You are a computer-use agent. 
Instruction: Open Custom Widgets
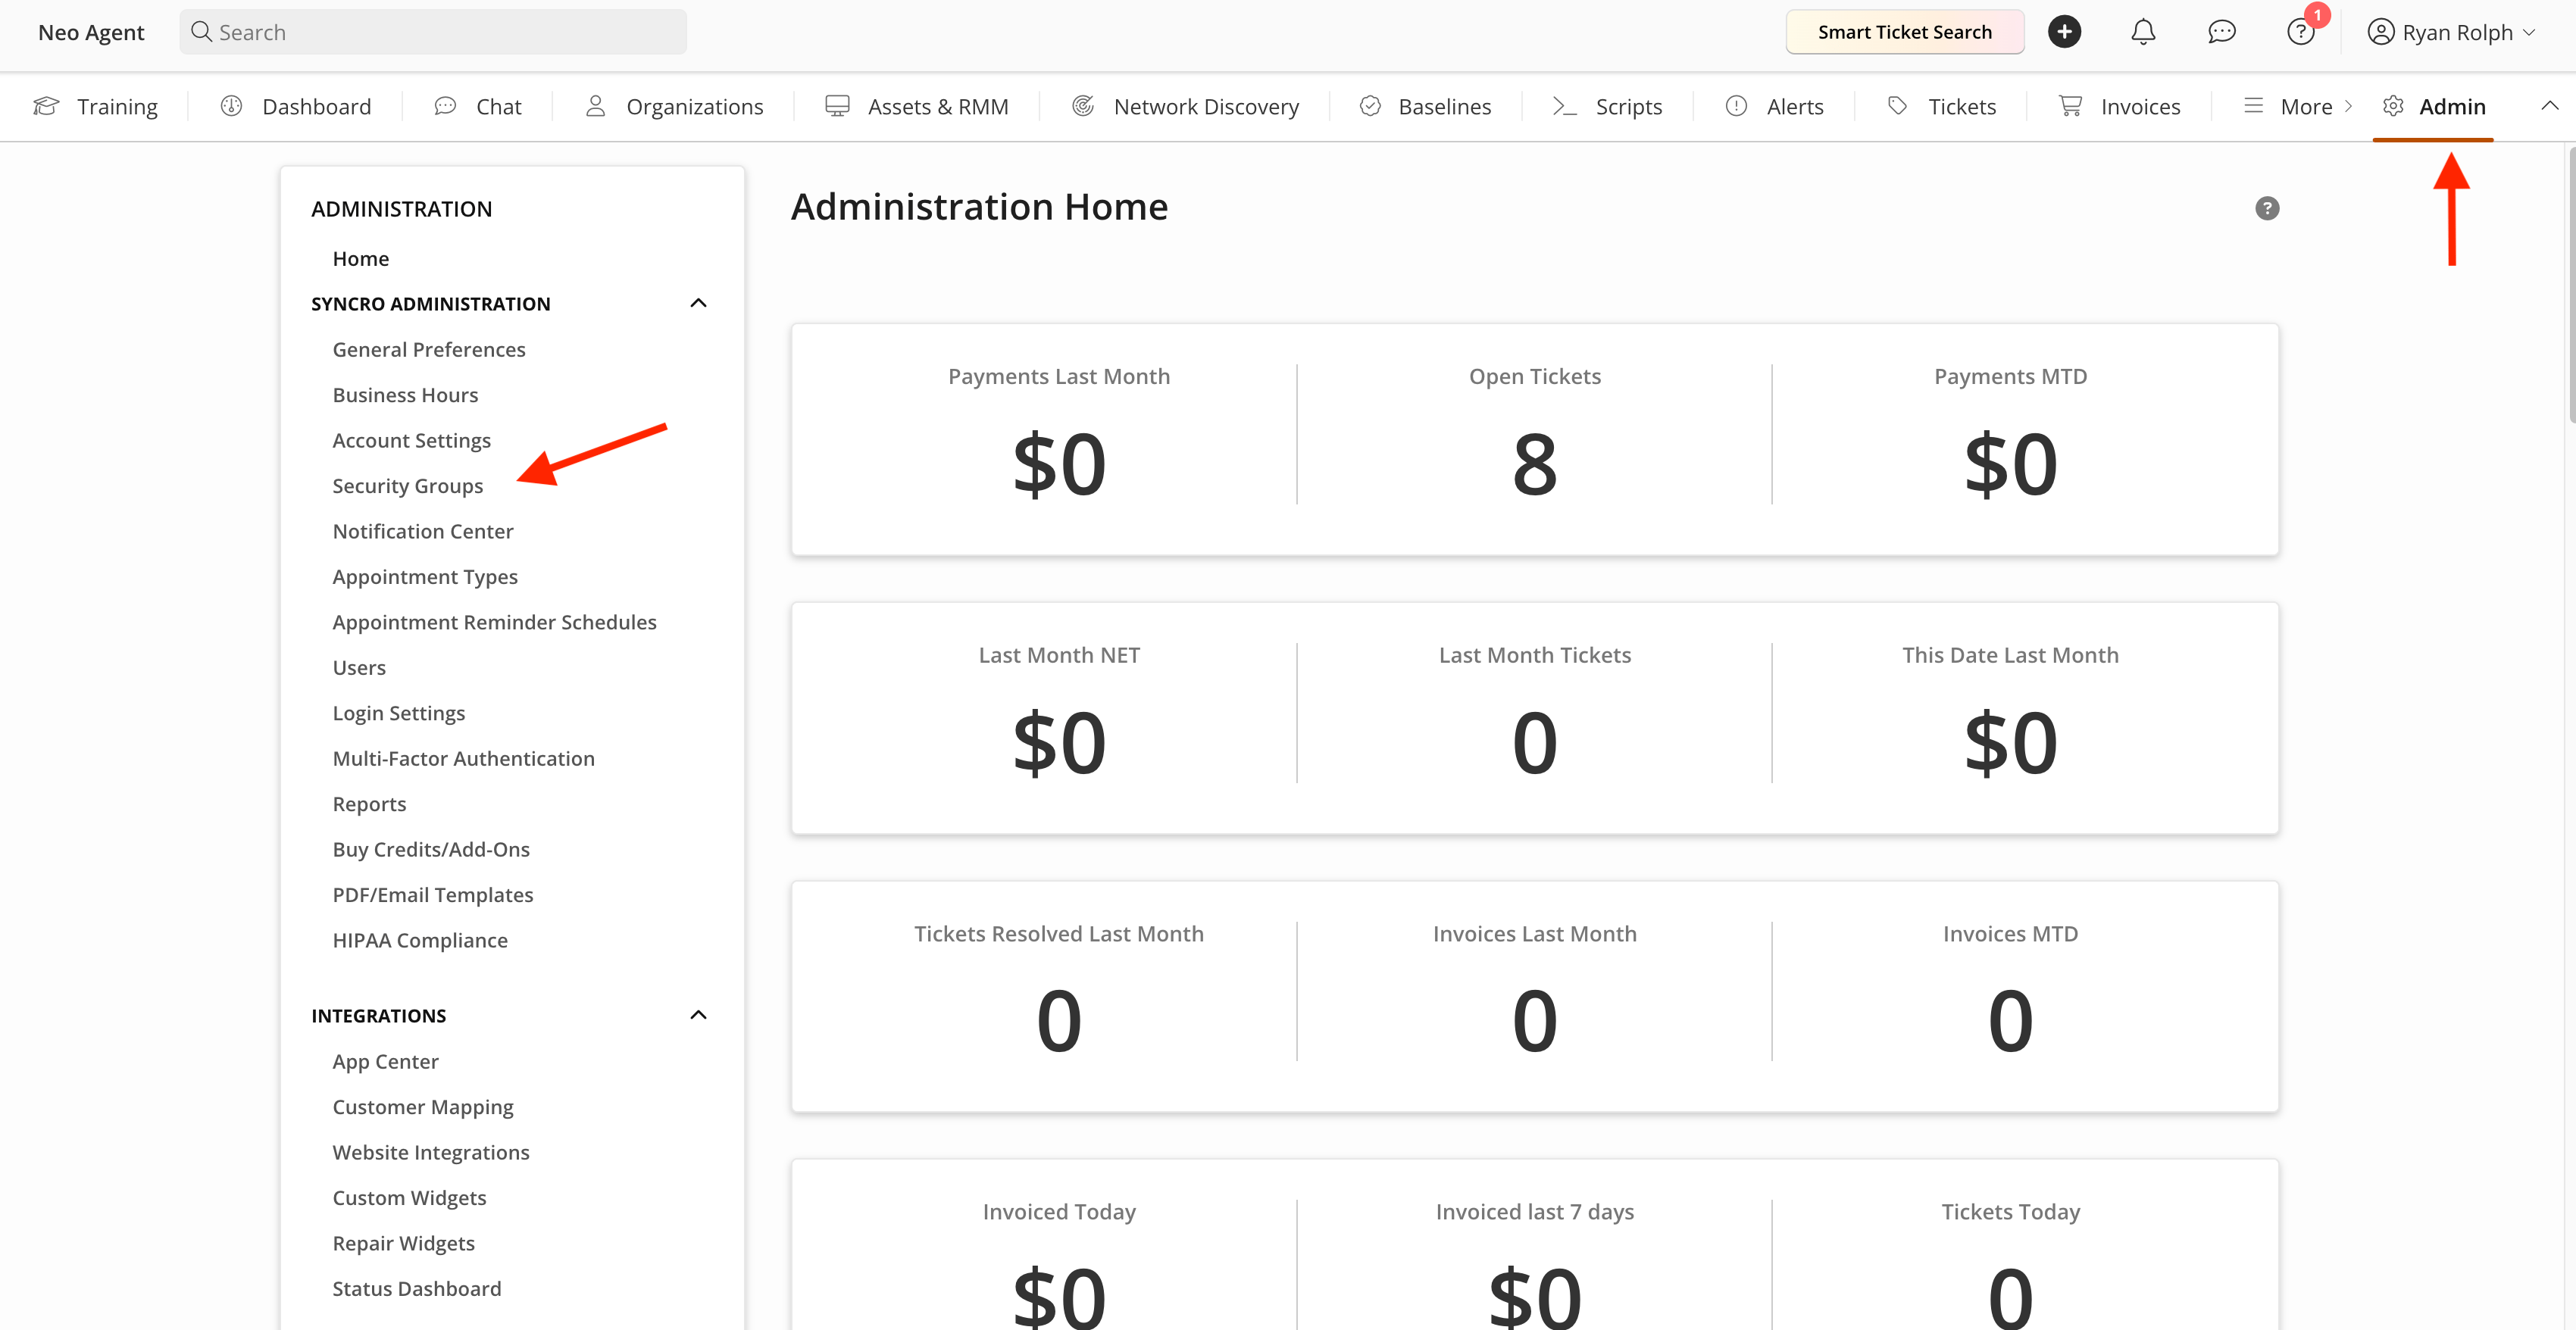[x=409, y=1197]
